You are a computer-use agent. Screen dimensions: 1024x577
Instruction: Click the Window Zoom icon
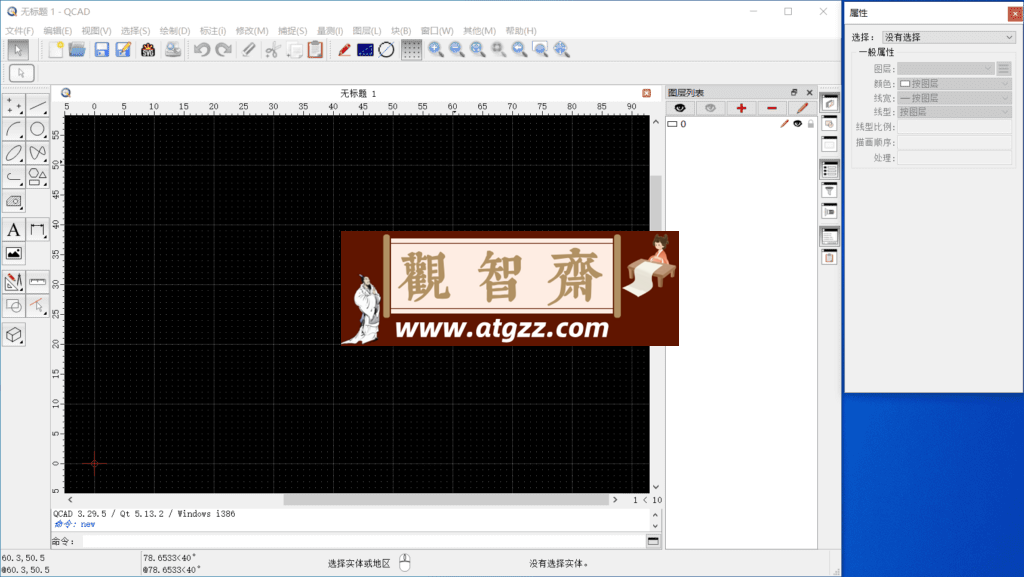540,50
